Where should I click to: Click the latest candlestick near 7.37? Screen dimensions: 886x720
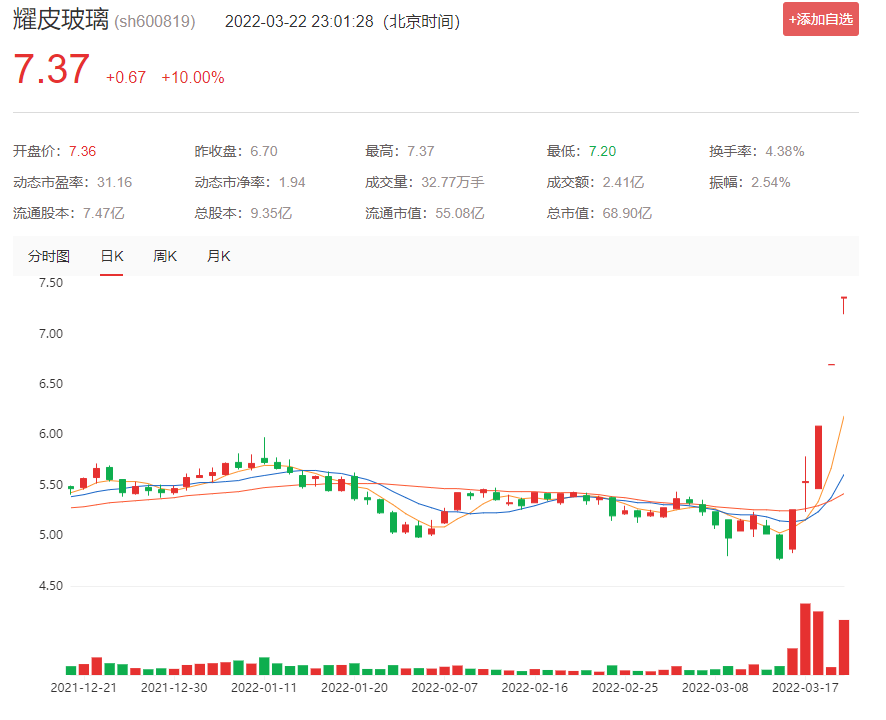844,304
